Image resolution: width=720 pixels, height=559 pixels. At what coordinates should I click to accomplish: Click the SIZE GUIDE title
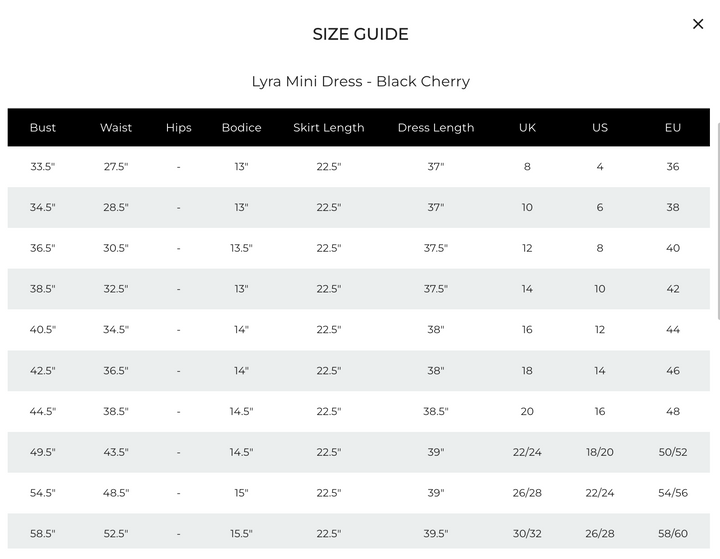(x=360, y=34)
